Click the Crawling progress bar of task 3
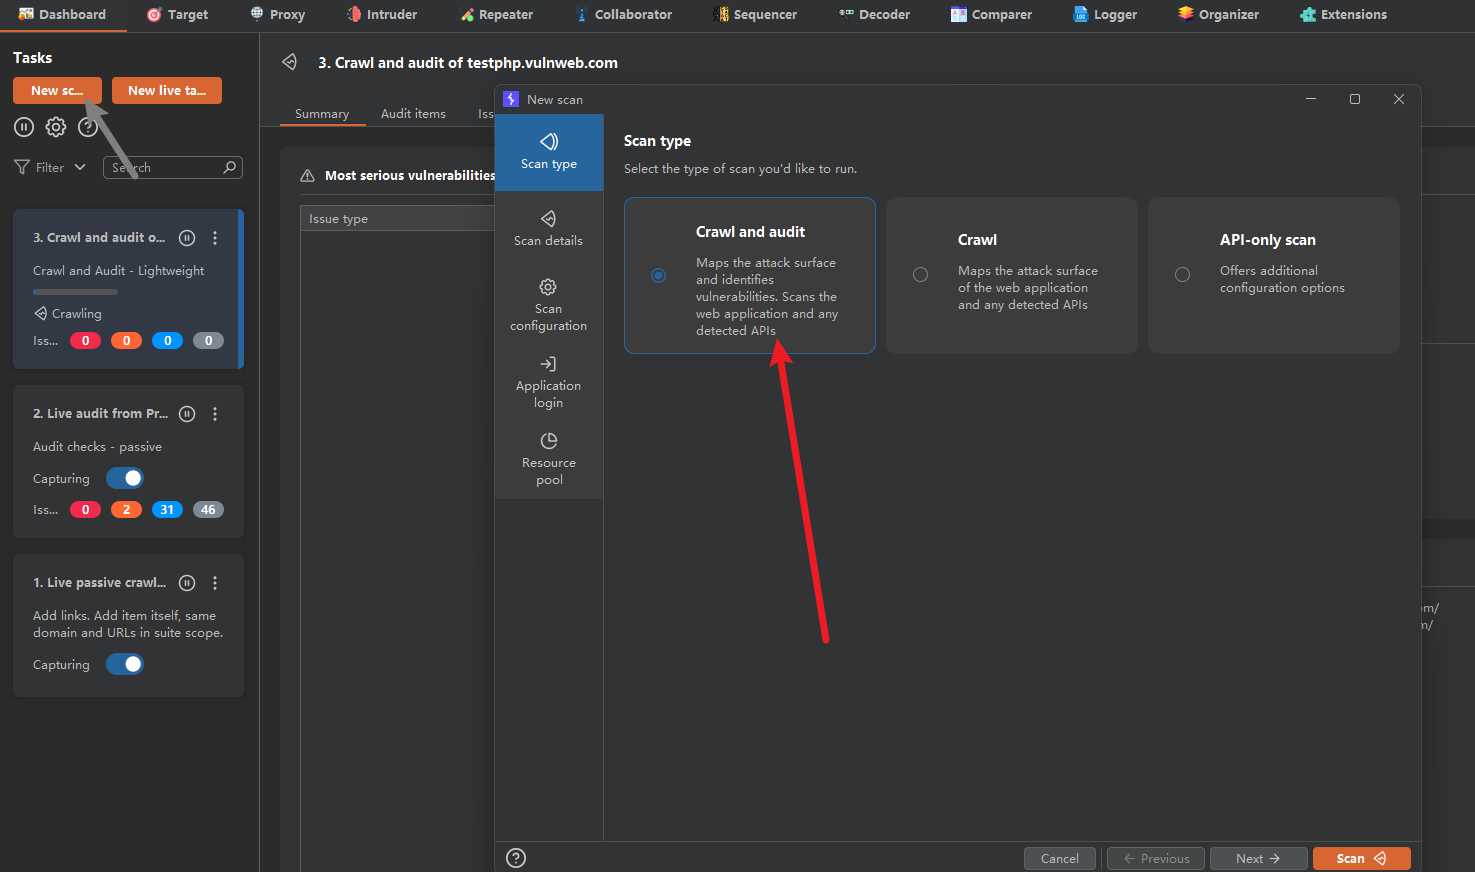The image size is (1475, 872). pos(75,292)
